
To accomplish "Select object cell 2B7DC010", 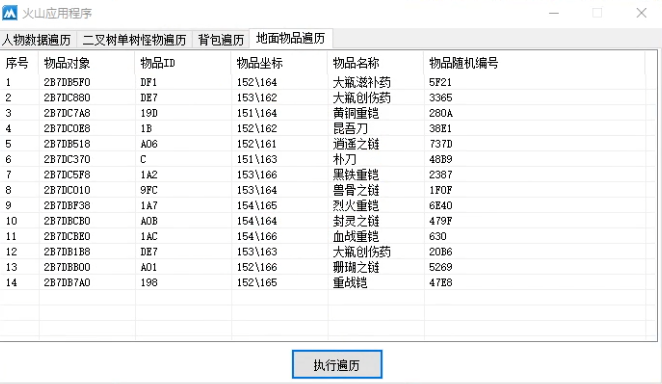I will tap(67, 190).
